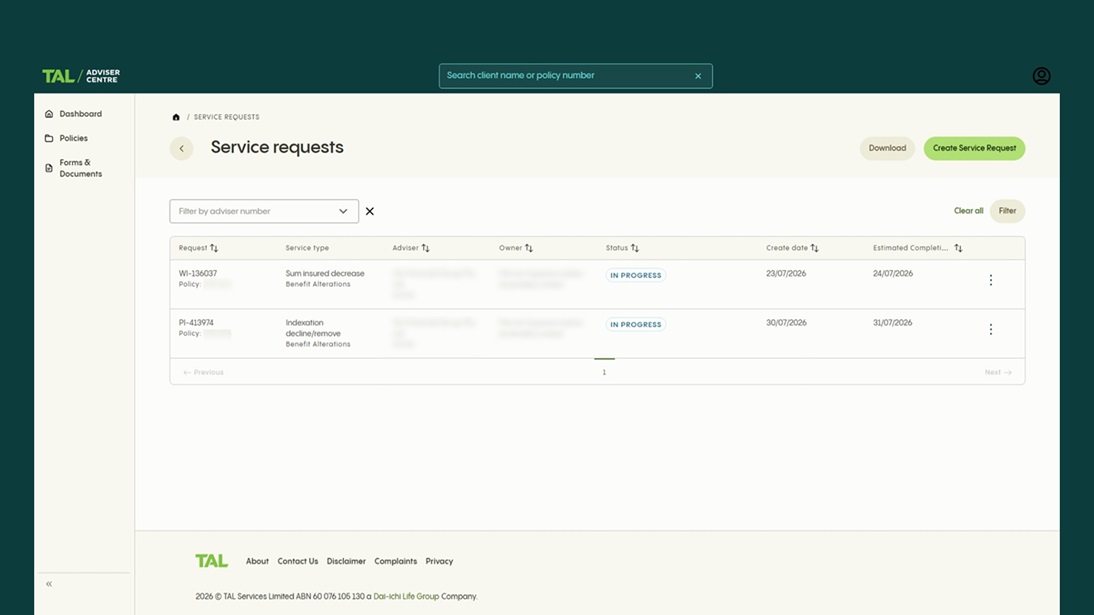Sort by the Owner column

(528, 248)
